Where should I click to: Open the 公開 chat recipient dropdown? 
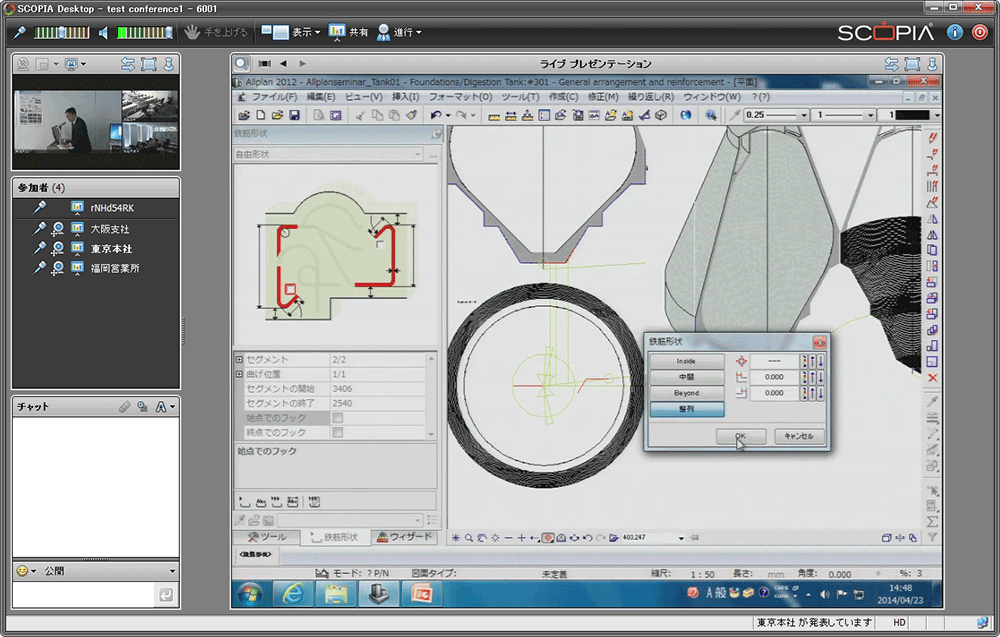(x=172, y=571)
